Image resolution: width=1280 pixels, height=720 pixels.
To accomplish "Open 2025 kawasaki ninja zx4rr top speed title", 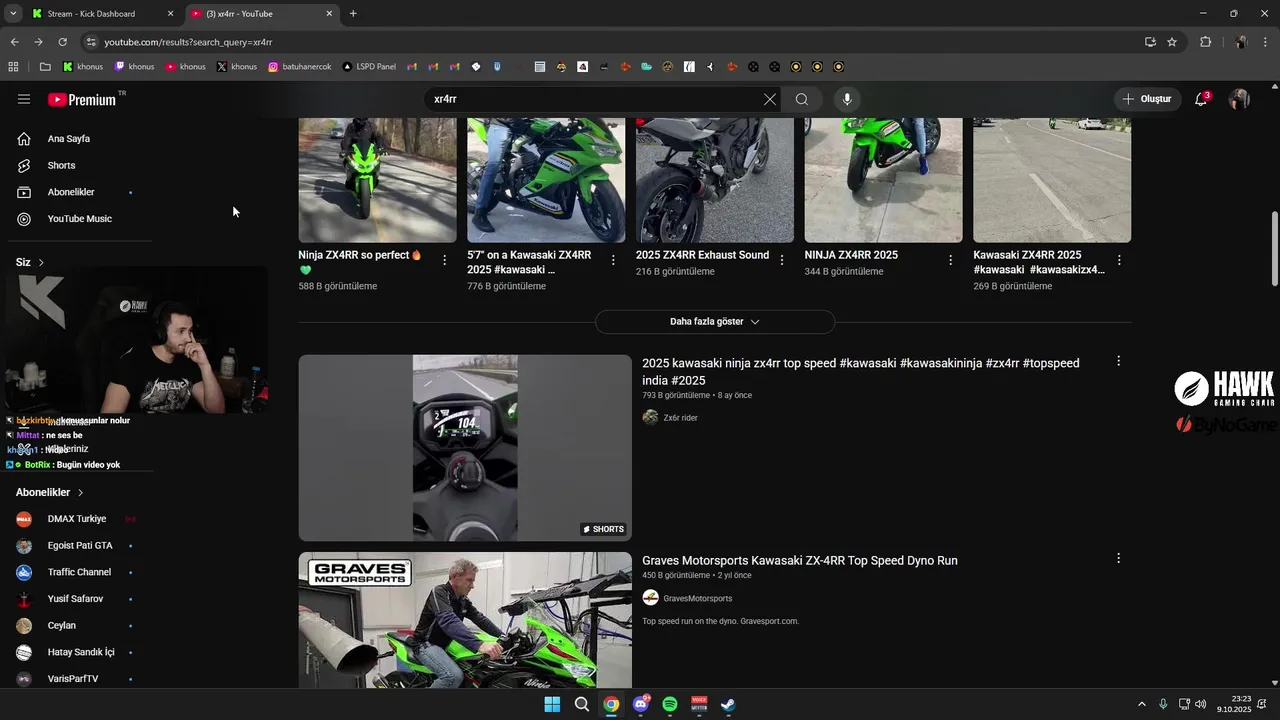I will [x=861, y=372].
